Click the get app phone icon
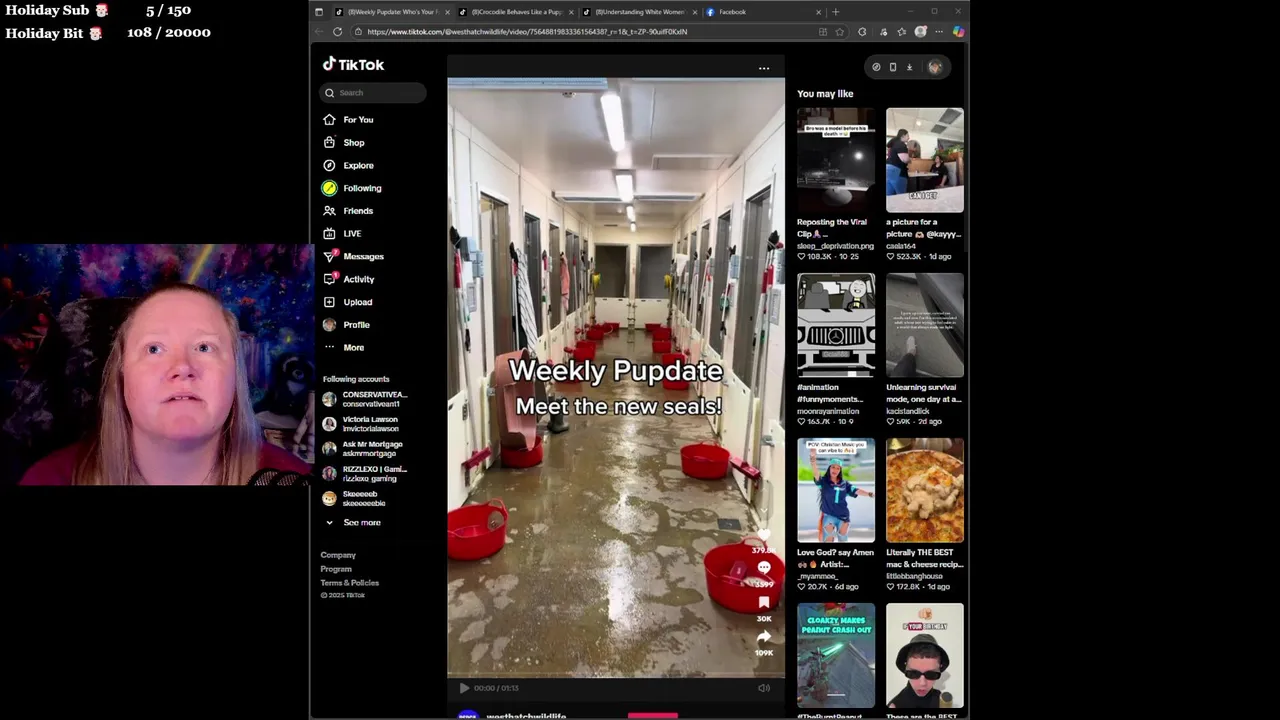Screen dimensions: 1280x720 tap(893, 67)
